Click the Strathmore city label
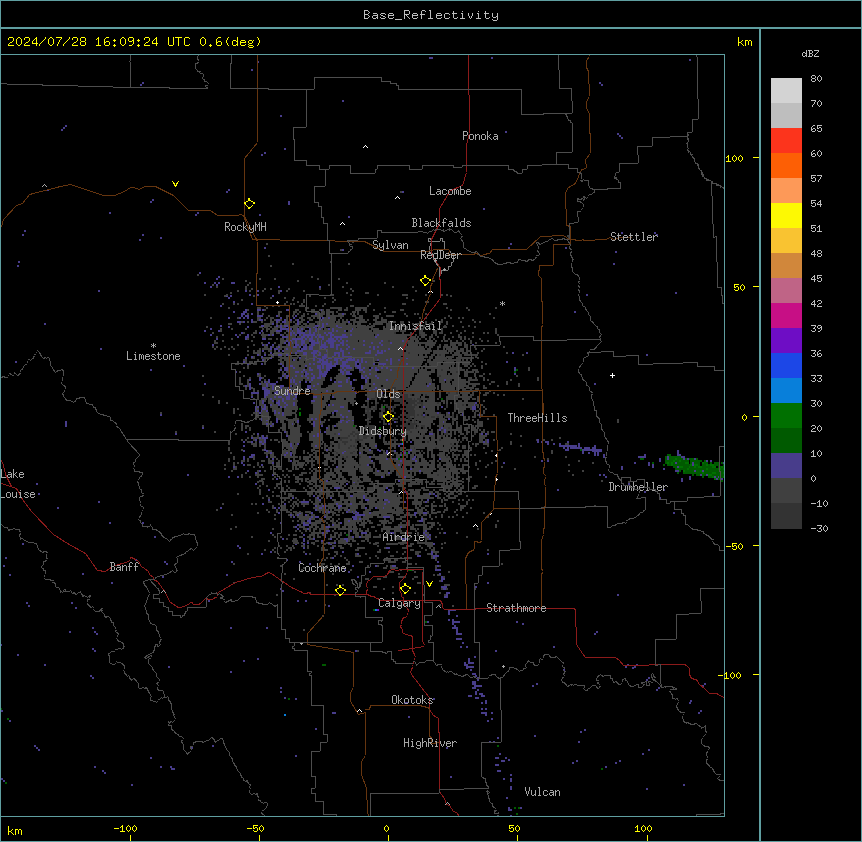The width and height of the screenshot is (862, 842). click(516, 608)
